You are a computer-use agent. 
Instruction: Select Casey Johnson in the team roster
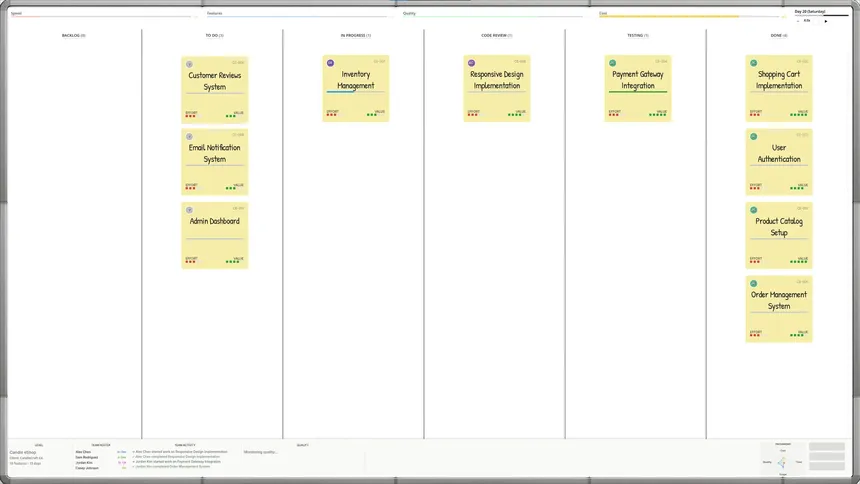[87, 468]
